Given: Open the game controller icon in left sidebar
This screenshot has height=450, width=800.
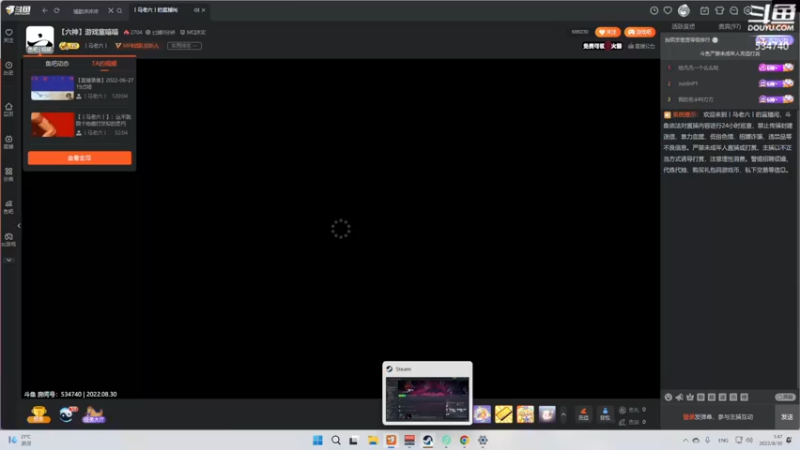Looking at the screenshot, I should pos(9,240).
